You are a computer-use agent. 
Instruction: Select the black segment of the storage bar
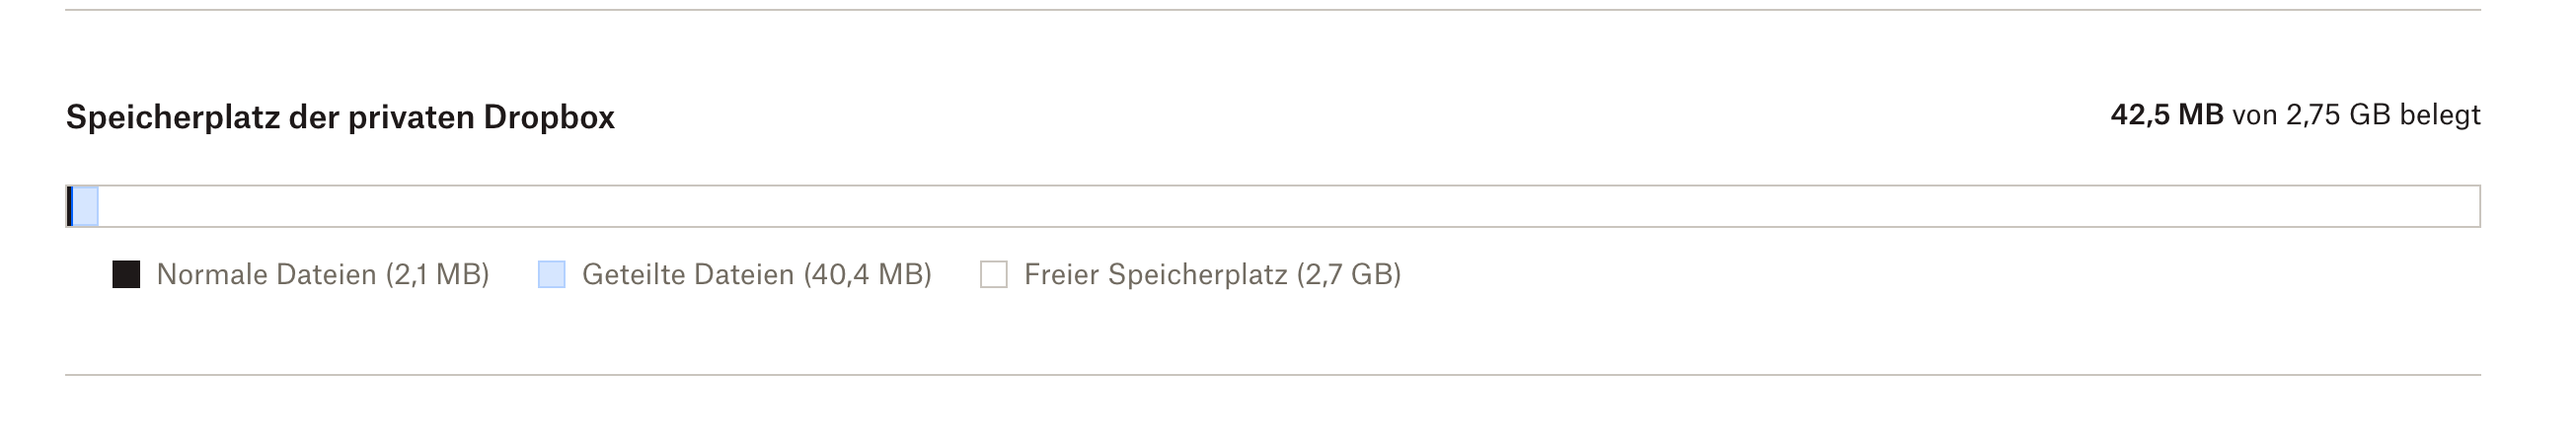coord(70,206)
